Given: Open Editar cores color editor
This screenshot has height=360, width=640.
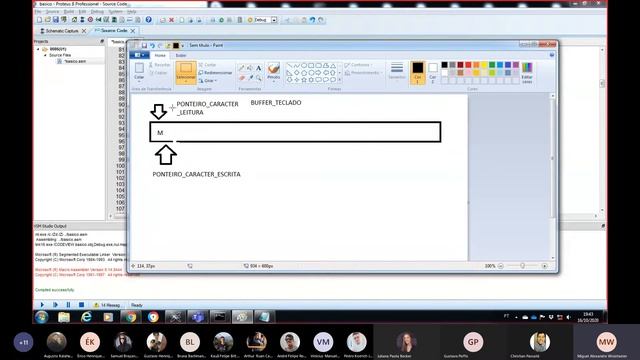Looking at the screenshot, I should [527, 73].
